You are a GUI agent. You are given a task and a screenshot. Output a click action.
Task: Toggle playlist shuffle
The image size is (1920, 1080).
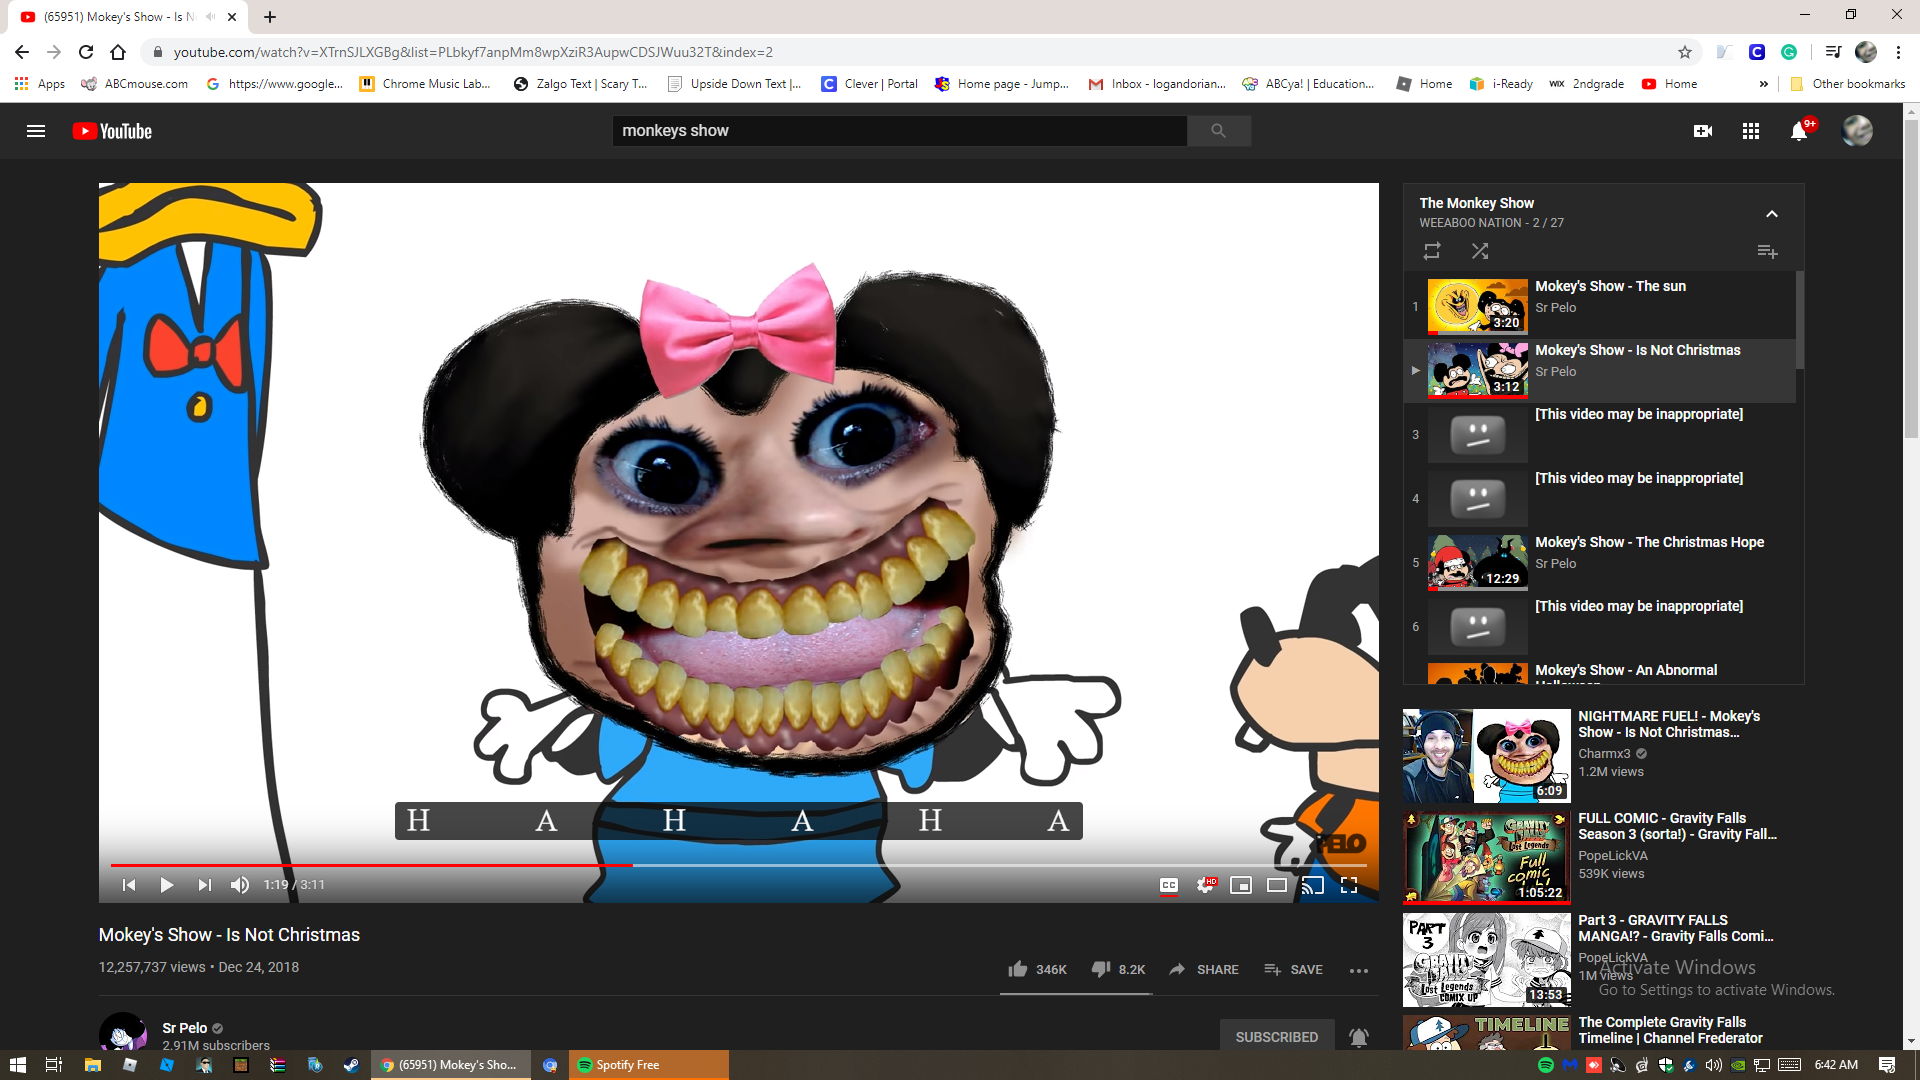[x=1480, y=251]
